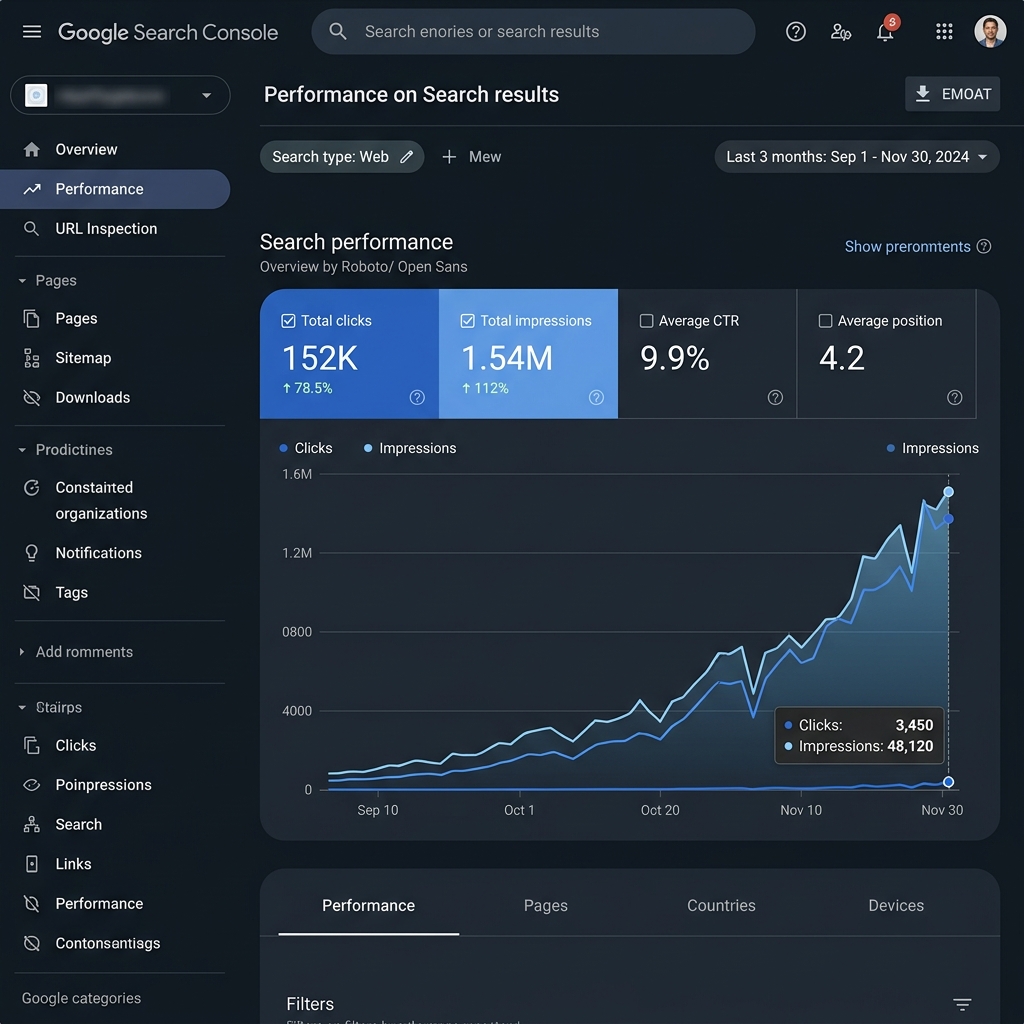Click help icon in Total clicks card
Screen dimensions: 1024x1024
coord(417,398)
